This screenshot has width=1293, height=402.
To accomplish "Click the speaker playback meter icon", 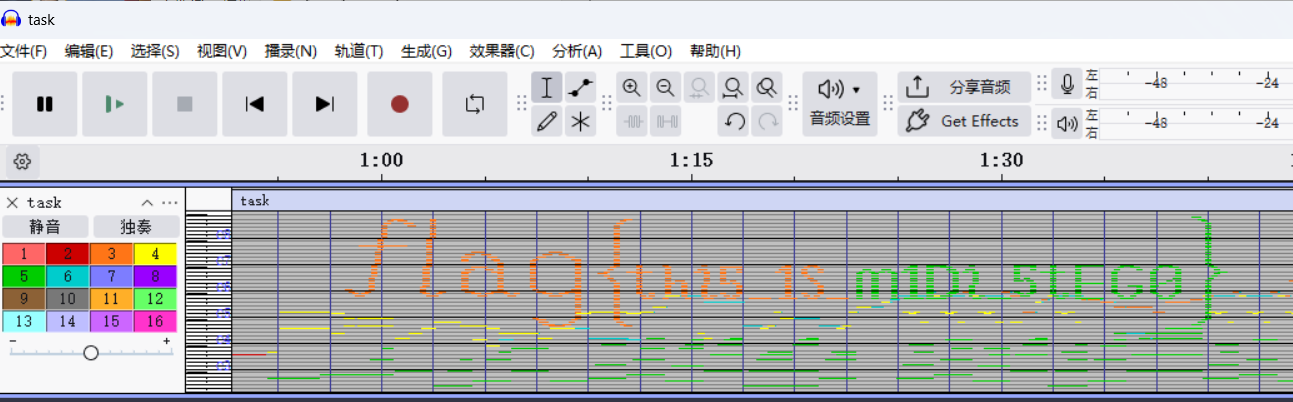I will (1068, 123).
